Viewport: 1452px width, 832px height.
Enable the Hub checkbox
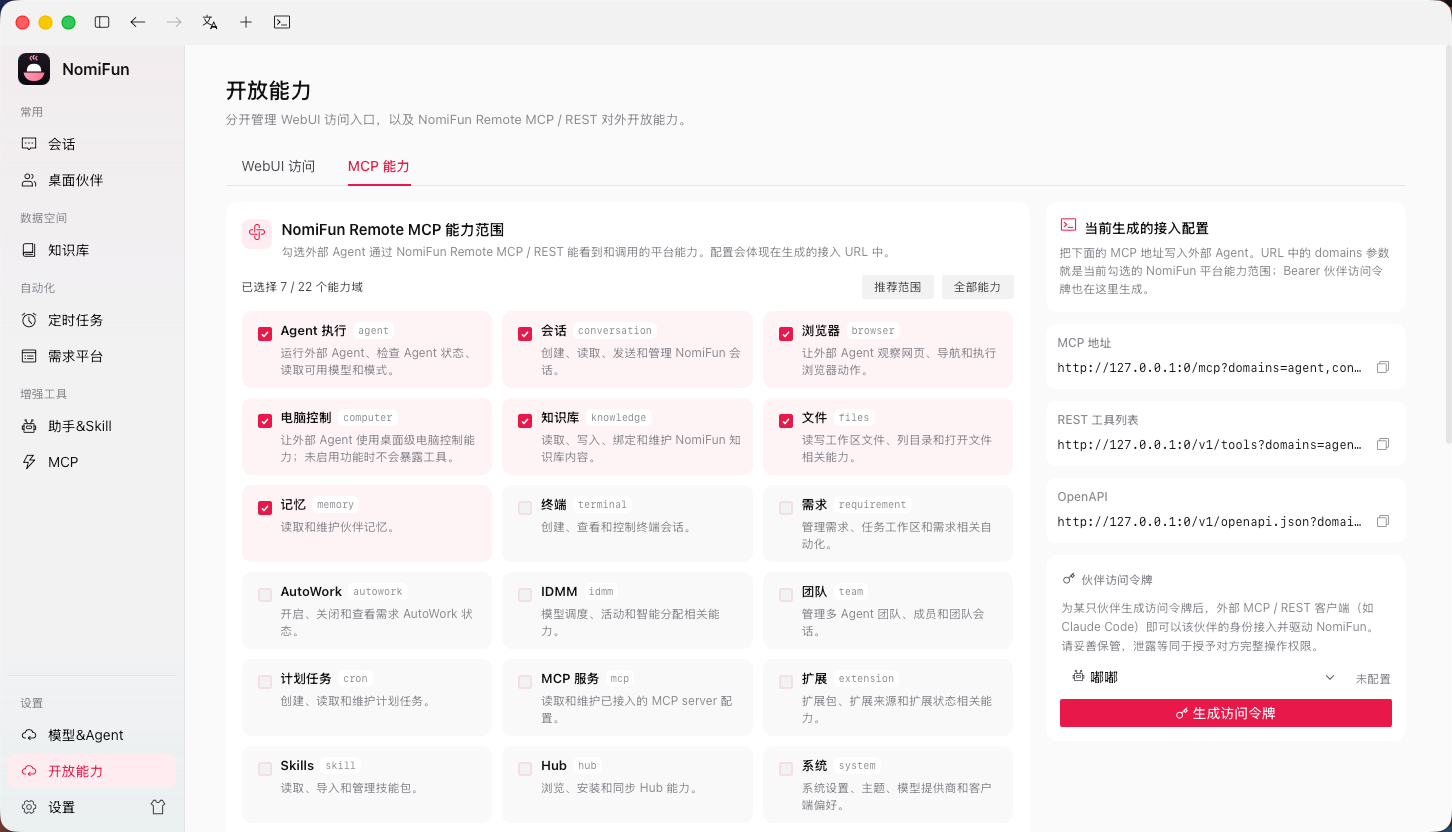point(525,769)
